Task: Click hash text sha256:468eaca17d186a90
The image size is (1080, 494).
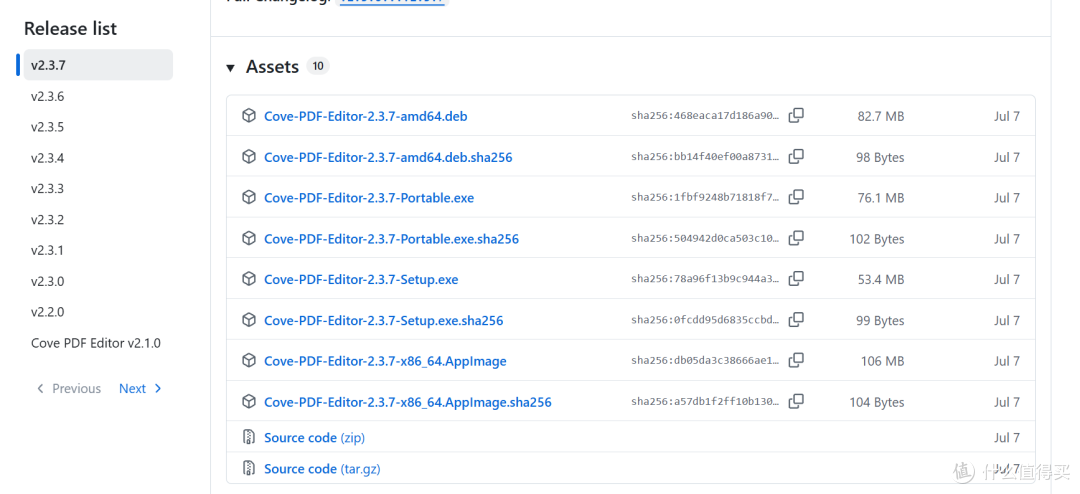Action: pos(705,116)
